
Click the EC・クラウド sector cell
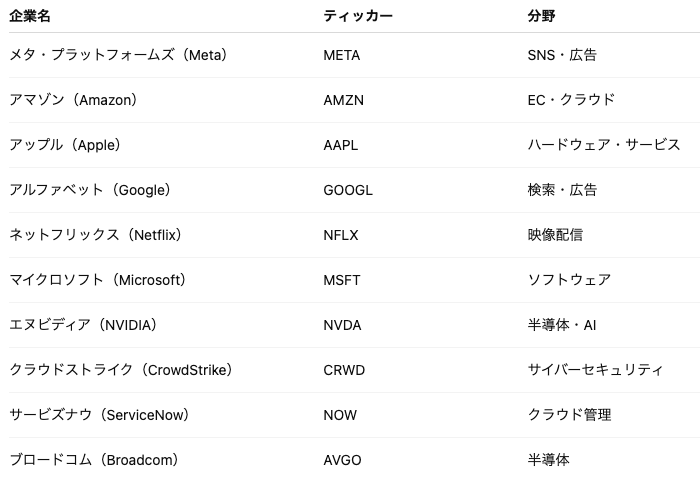(571, 100)
